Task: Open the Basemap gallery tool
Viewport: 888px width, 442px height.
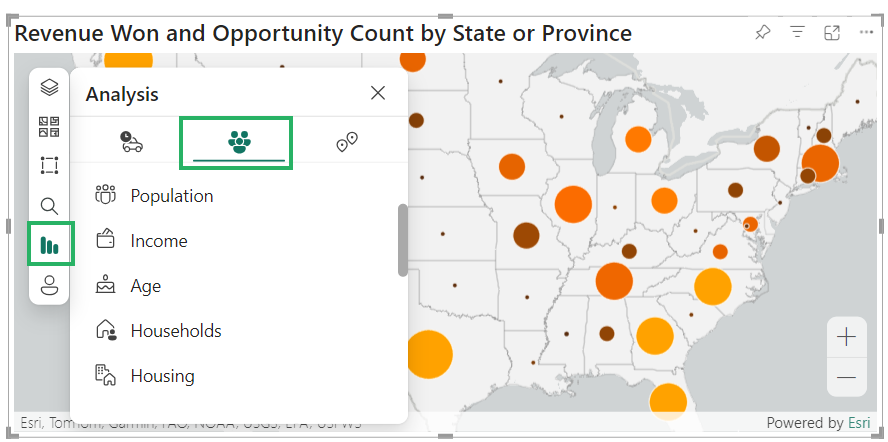Action: pos(49,127)
